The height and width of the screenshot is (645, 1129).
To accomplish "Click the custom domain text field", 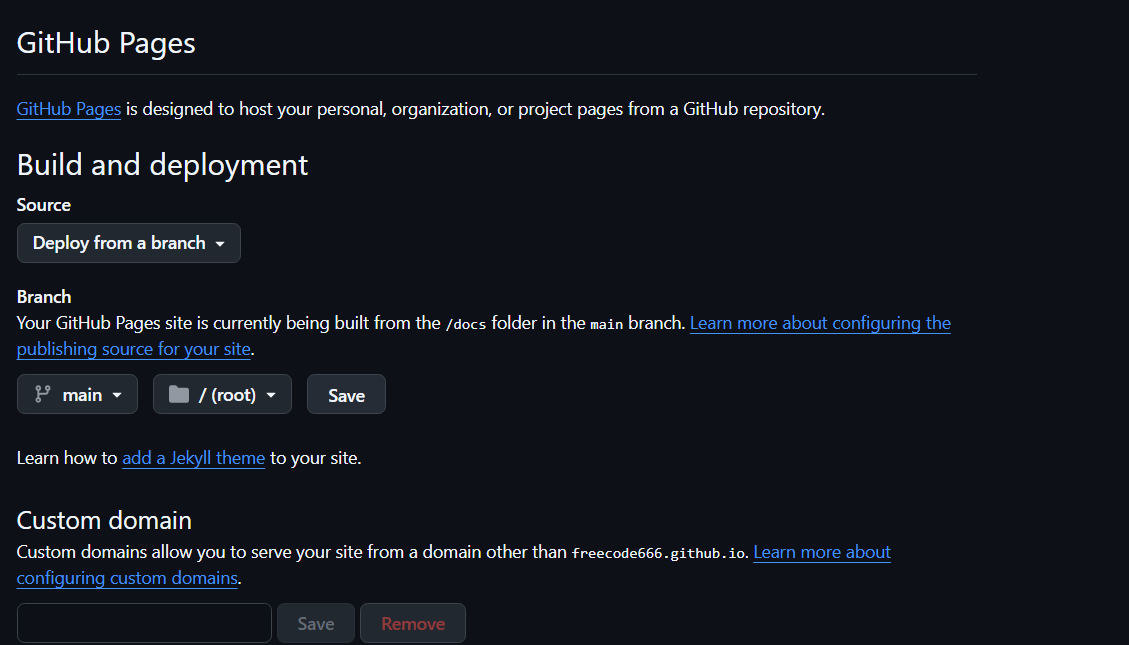I will tap(144, 623).
